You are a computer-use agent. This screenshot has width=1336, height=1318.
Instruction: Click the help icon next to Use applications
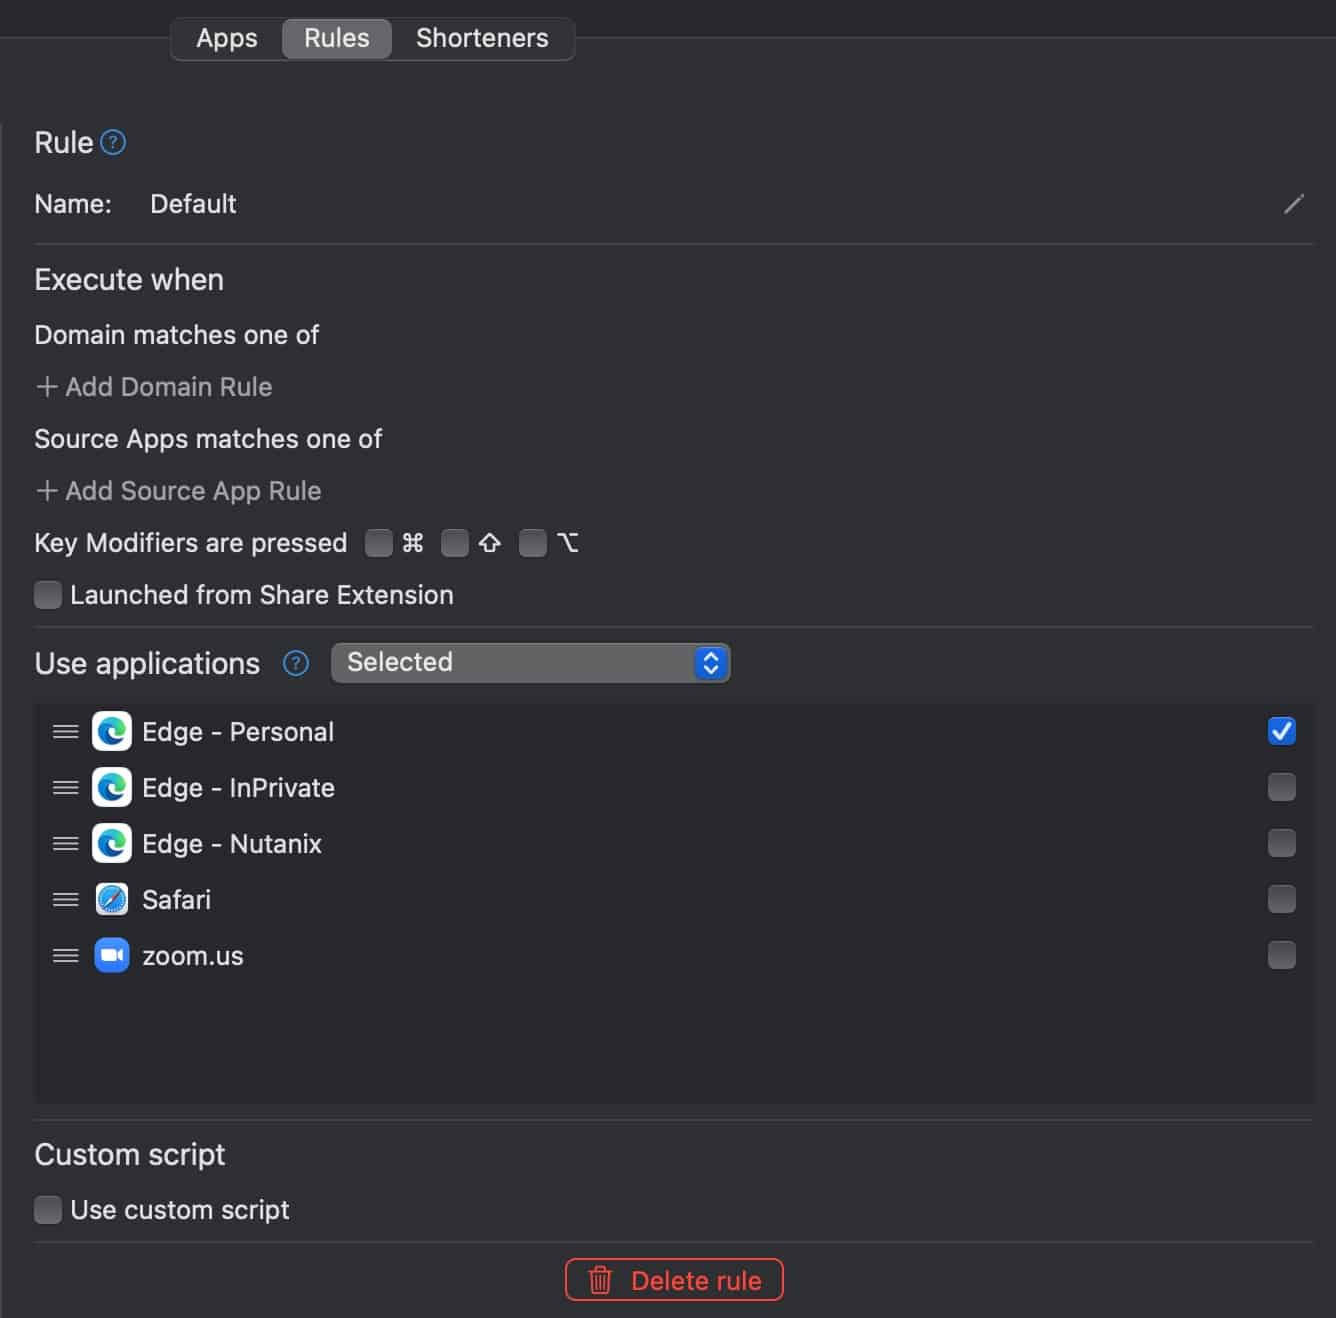coord(296,663)
